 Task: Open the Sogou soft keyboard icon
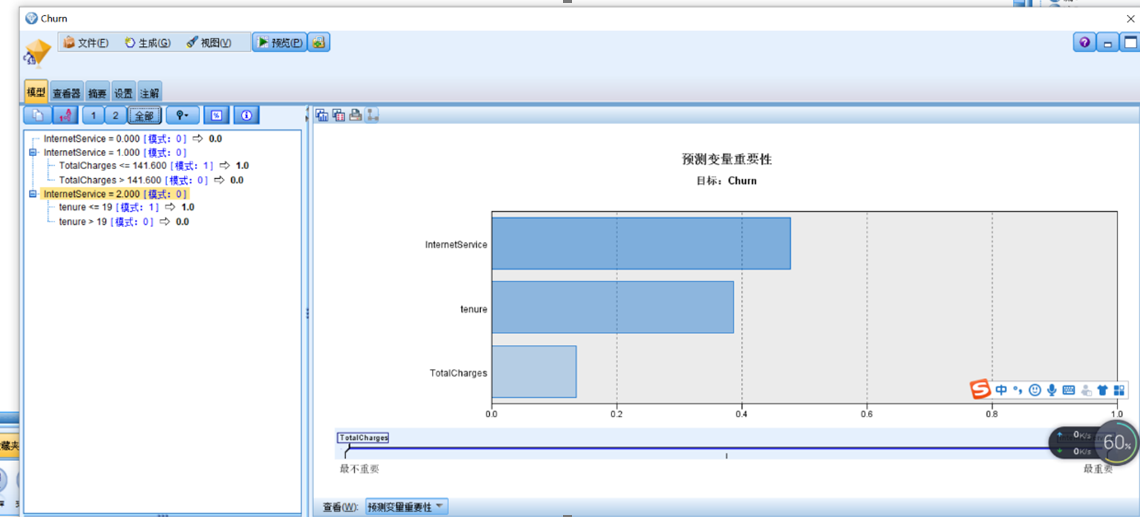[1069, 390]
